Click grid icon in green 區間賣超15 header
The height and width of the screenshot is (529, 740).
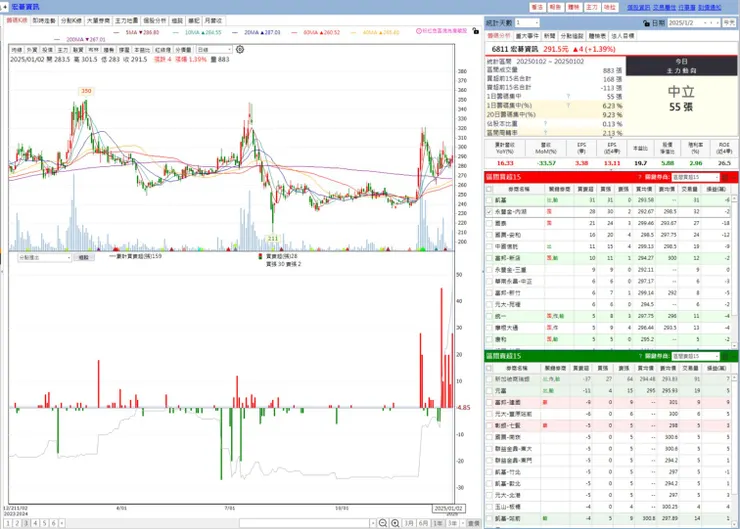725,356
